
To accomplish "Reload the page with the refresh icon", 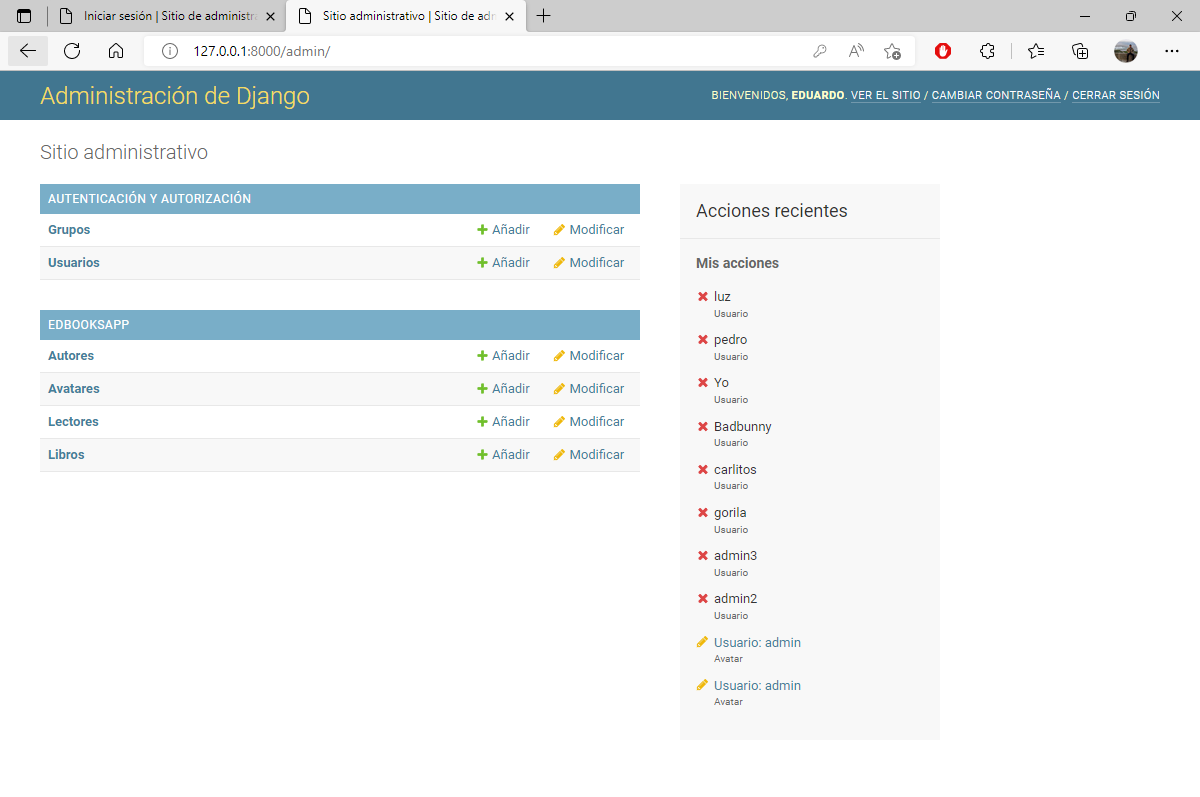I will (x=72, y=51).
